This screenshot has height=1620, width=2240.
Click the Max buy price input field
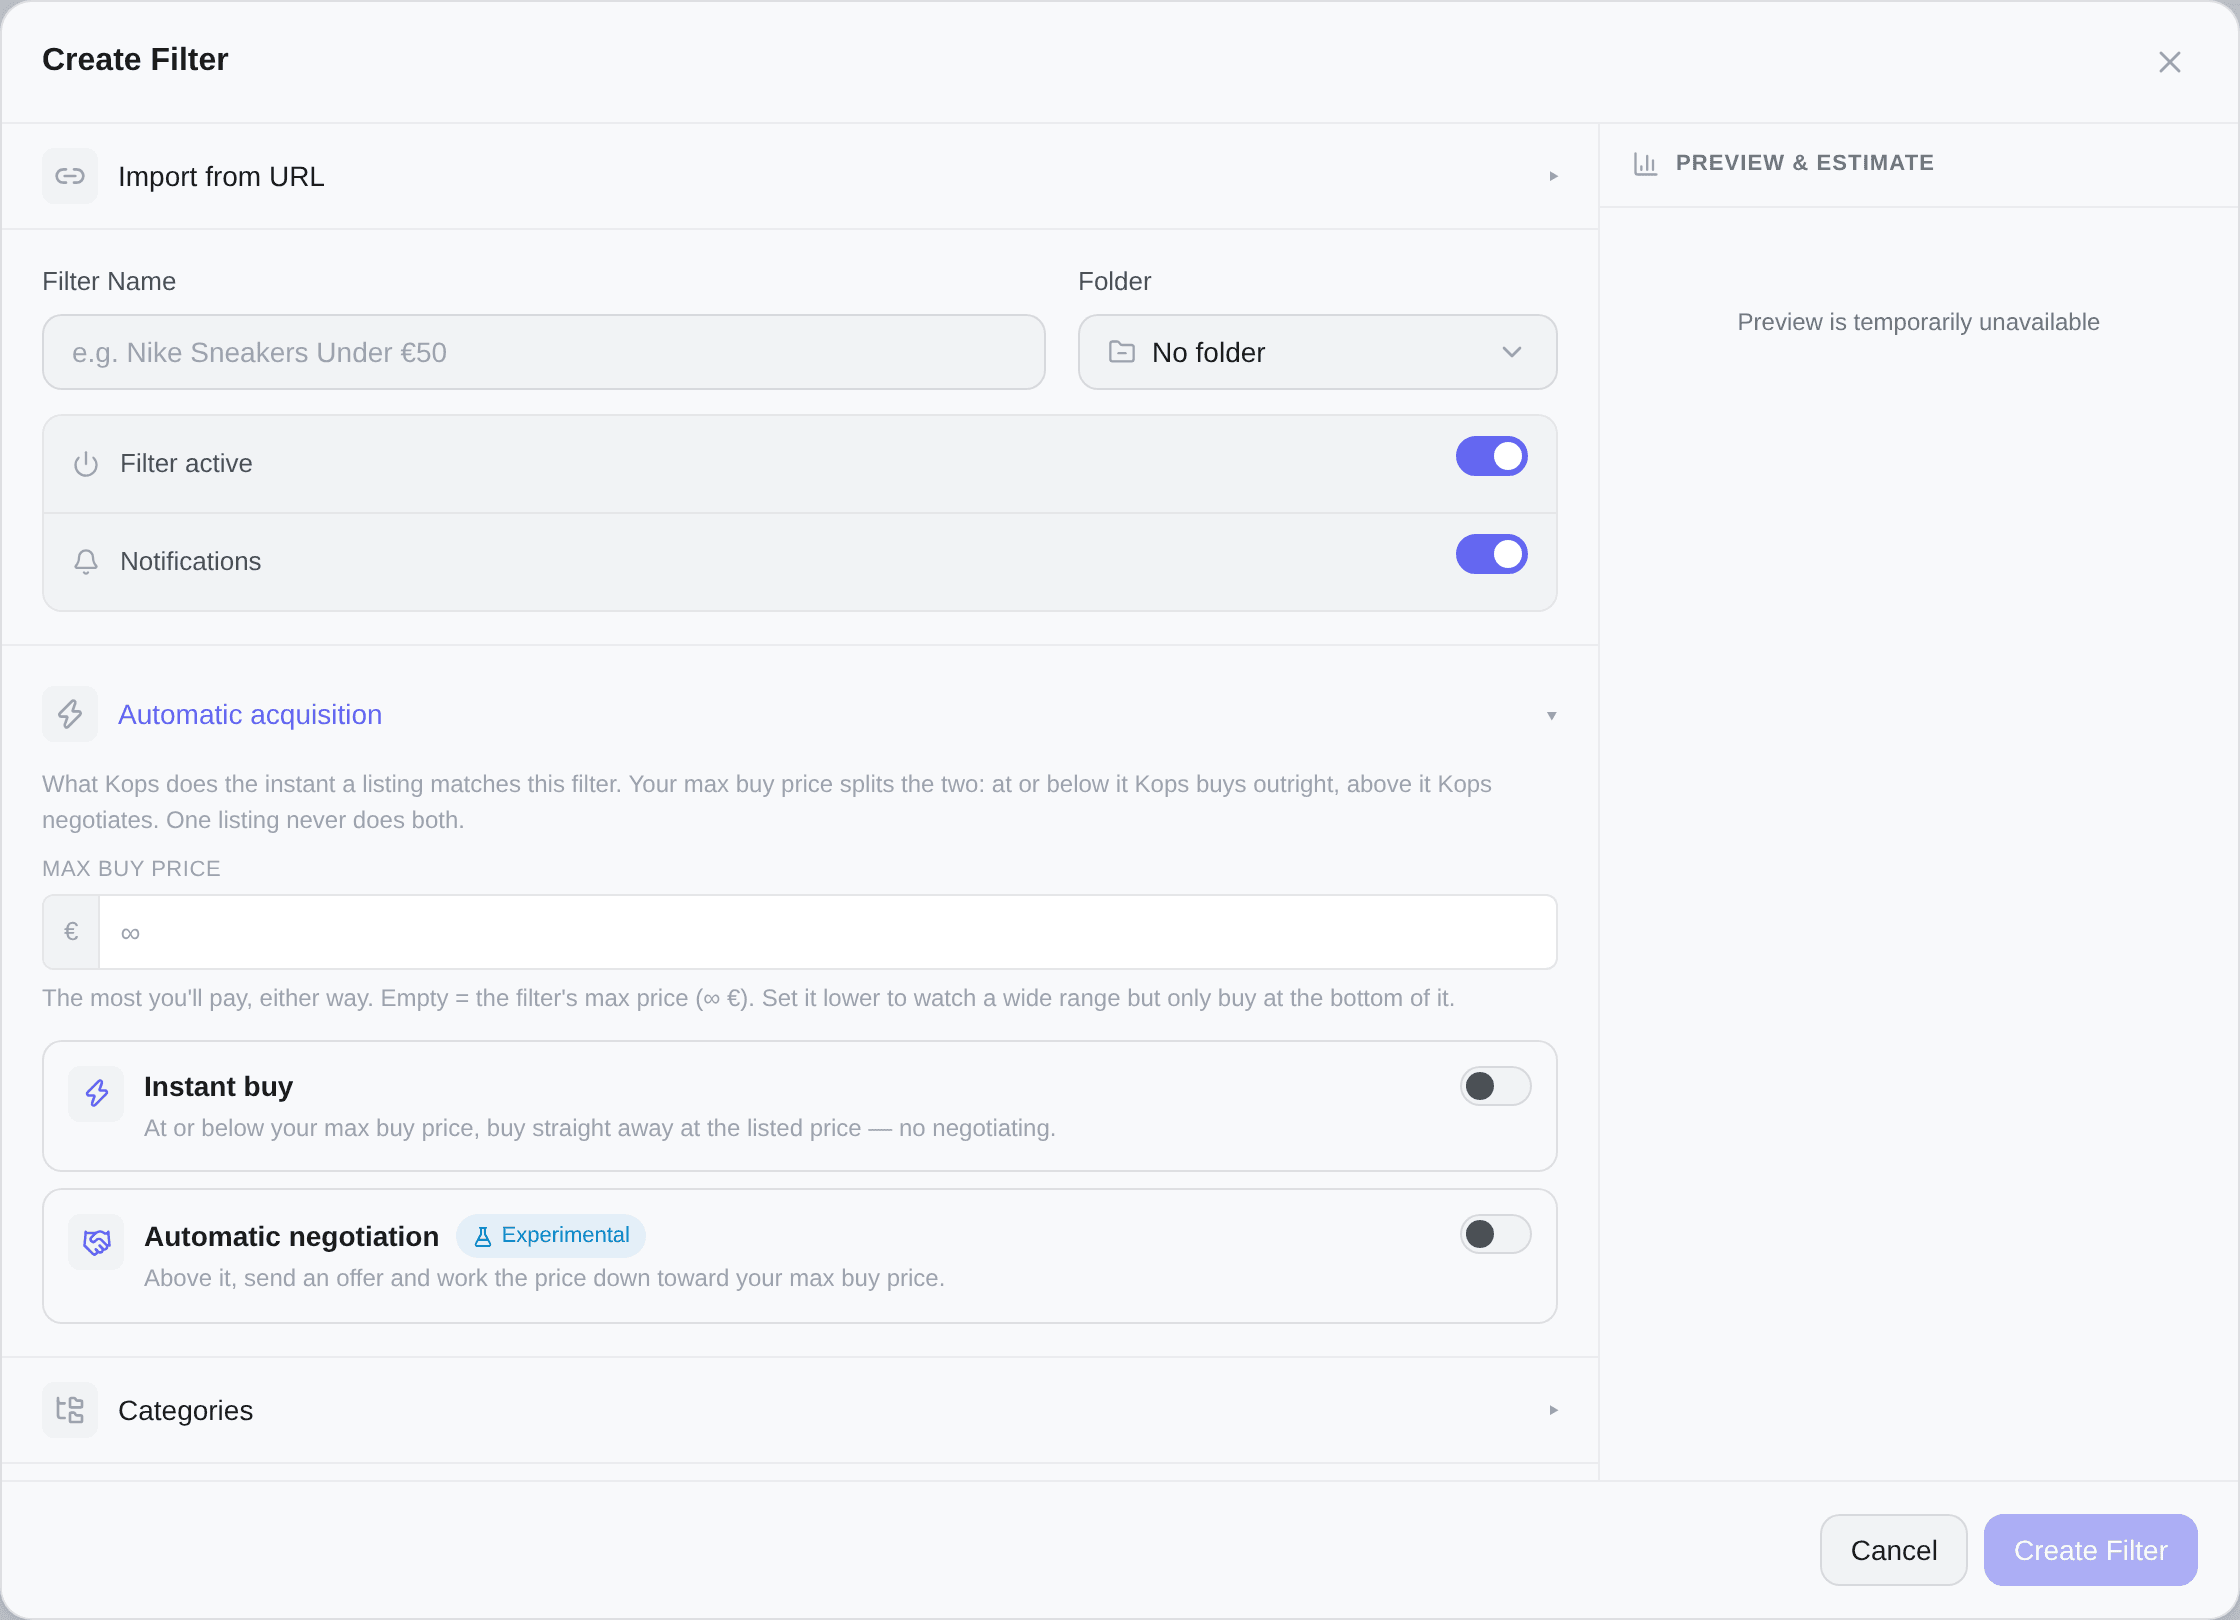tap(827, 932)
